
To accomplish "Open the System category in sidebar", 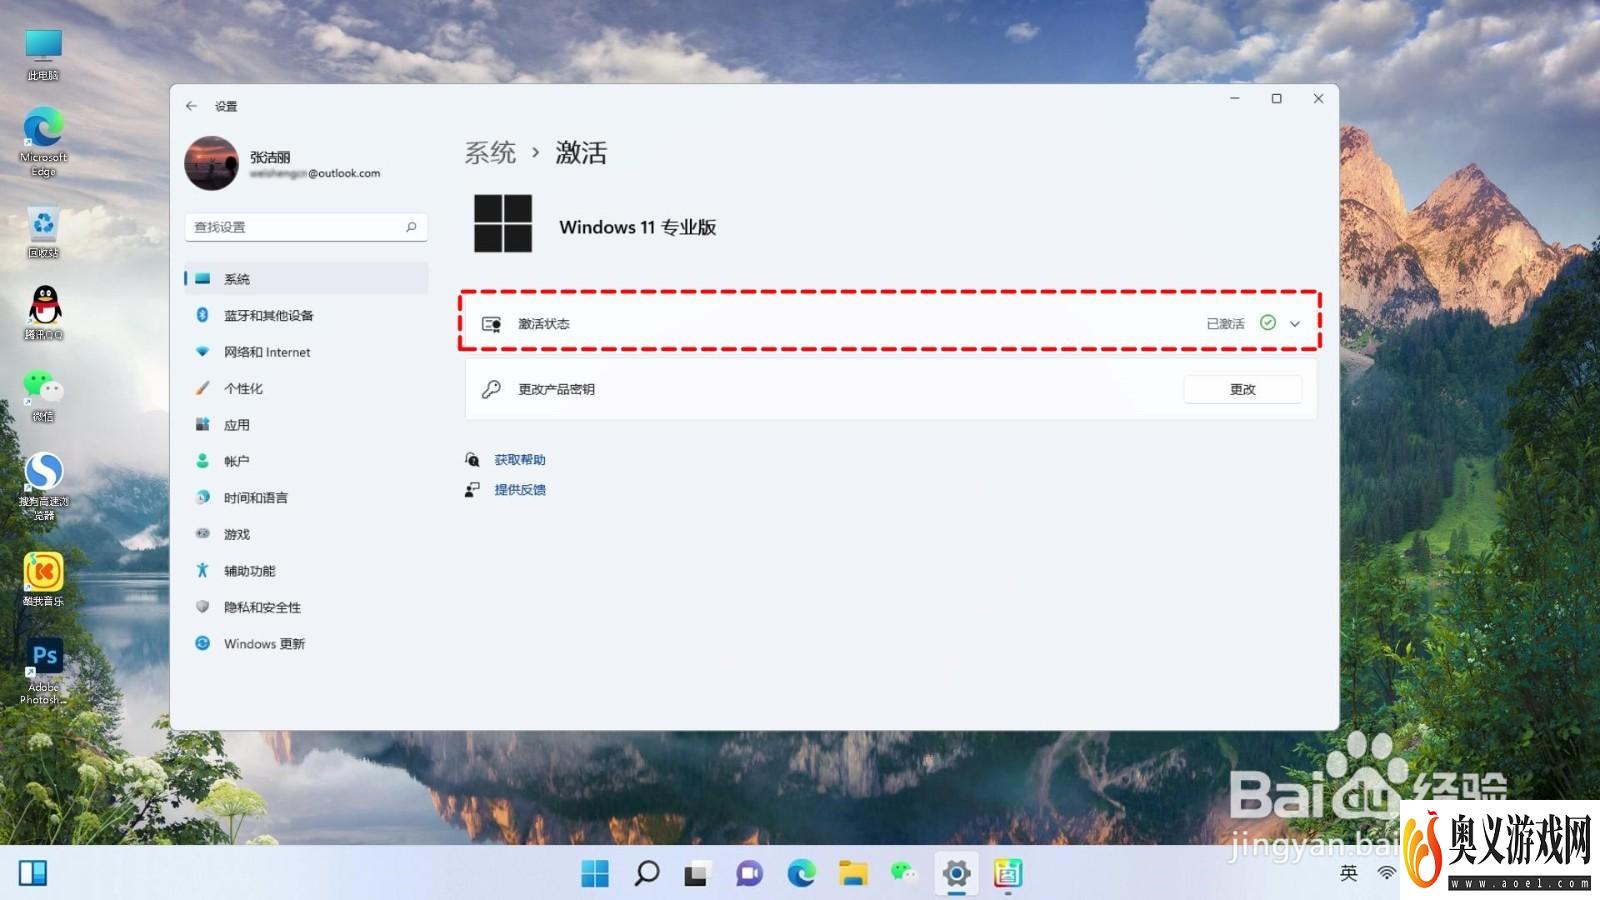I will (306, 279).
